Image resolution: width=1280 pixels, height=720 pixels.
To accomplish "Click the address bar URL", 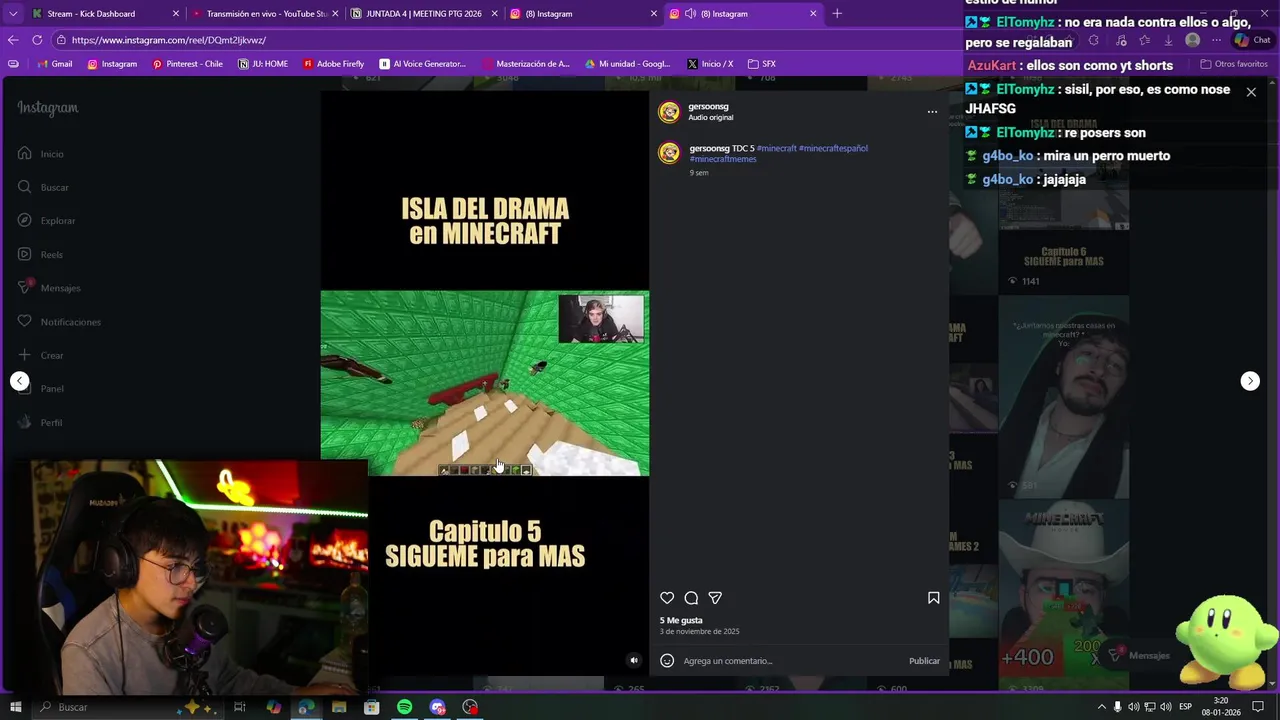I will [169, 40].
